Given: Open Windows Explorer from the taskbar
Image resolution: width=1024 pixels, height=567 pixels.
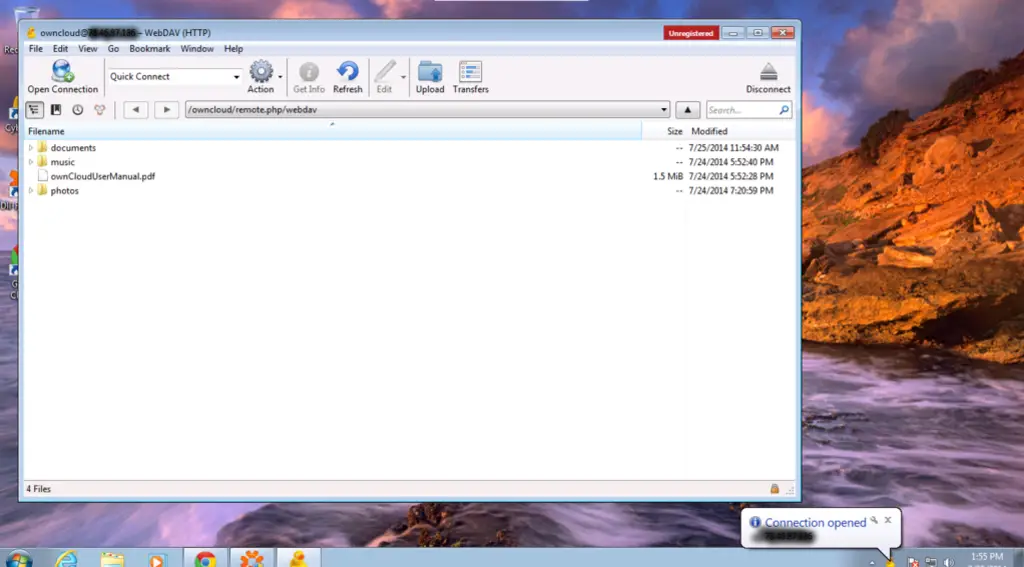Looking at the screenshot, I should pos(112,559).
